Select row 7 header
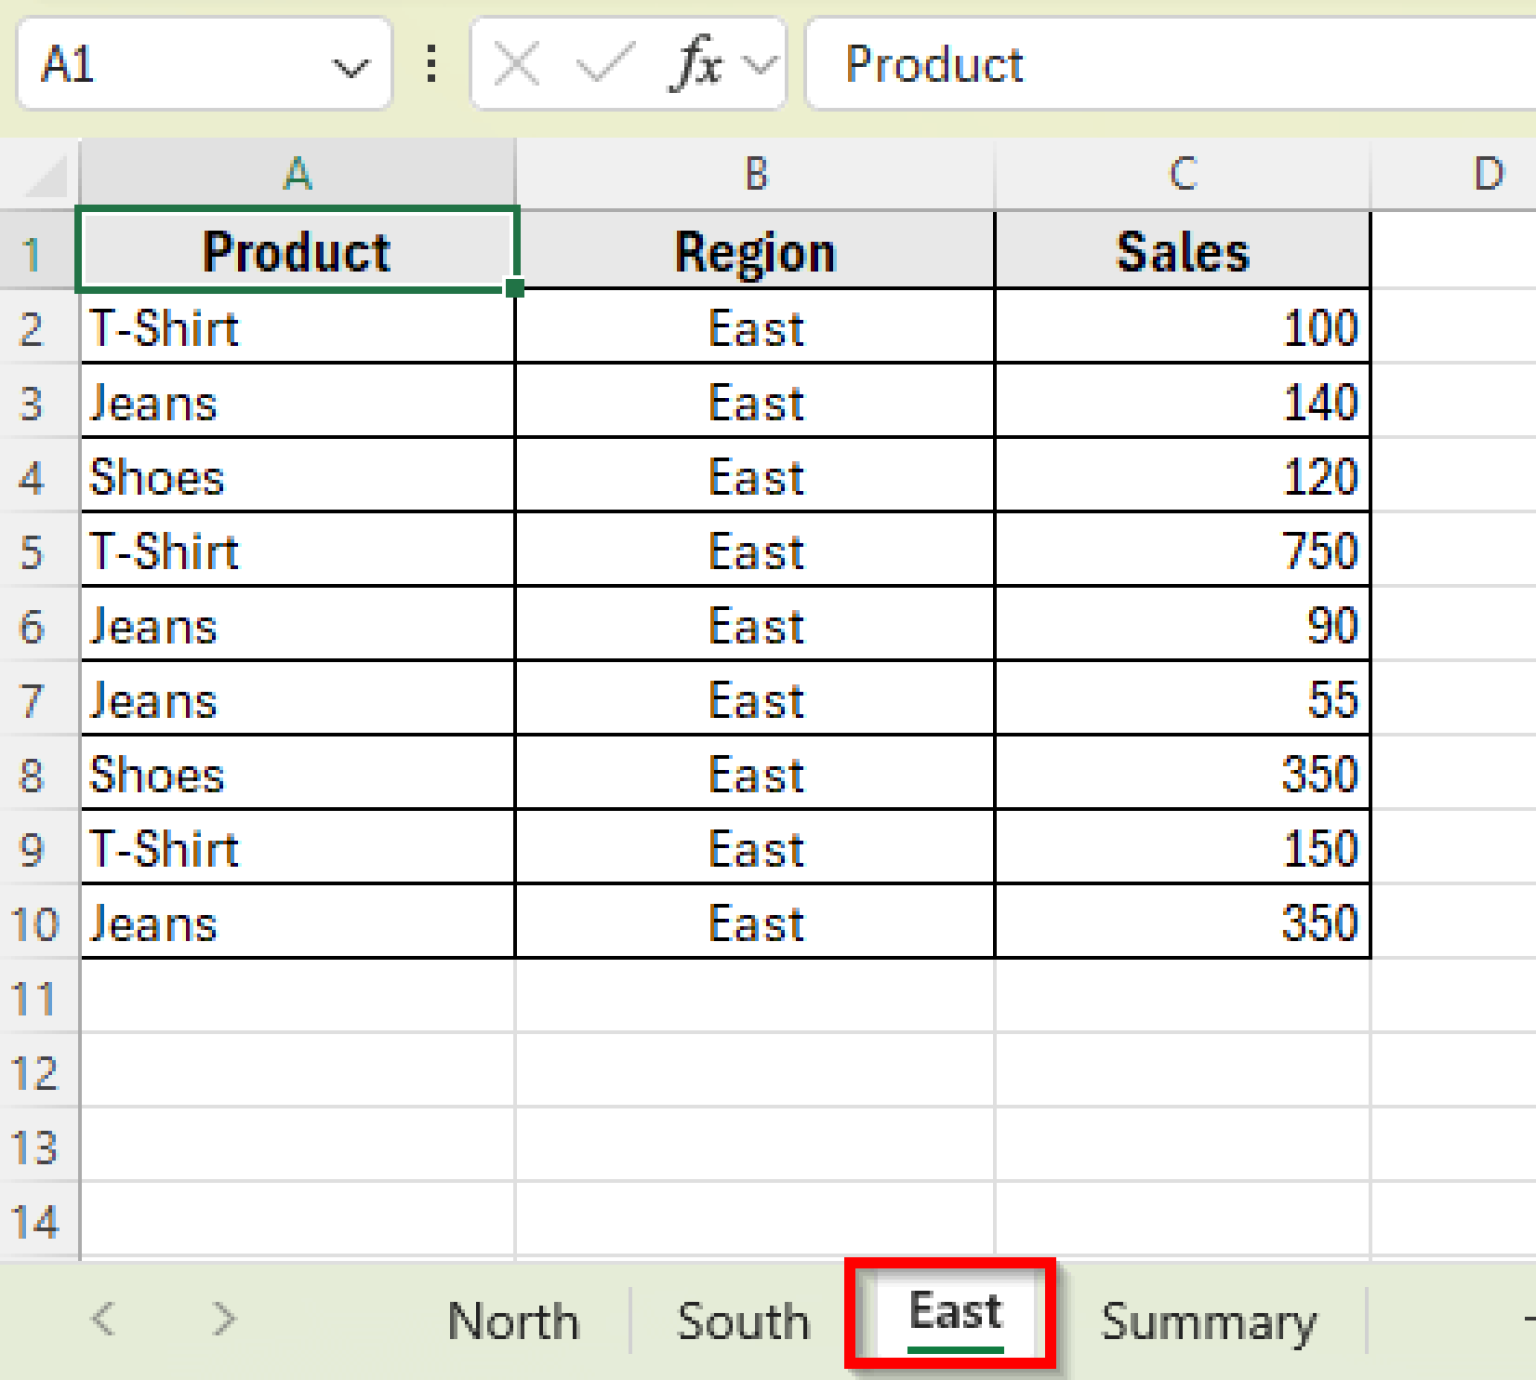The image size is (1536, 1380). pos(38,700)
